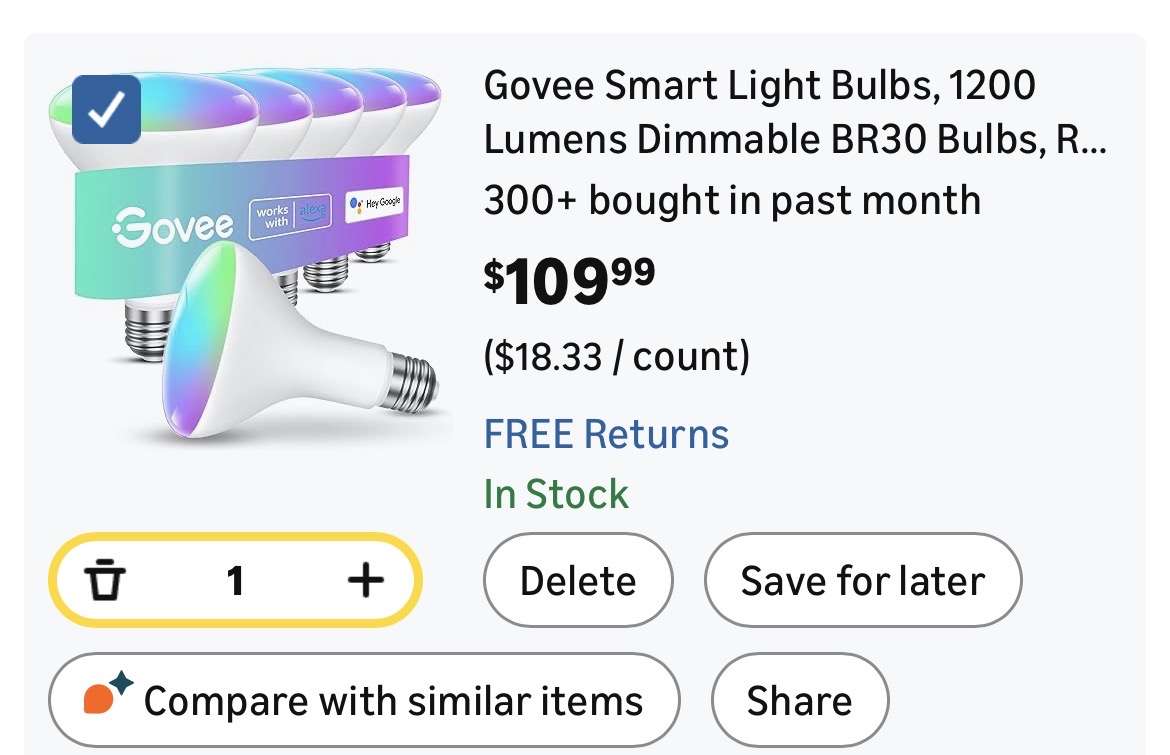Click the In Stock status text
The width and height of the screenshot is (1170, 755).
[556, 494]
